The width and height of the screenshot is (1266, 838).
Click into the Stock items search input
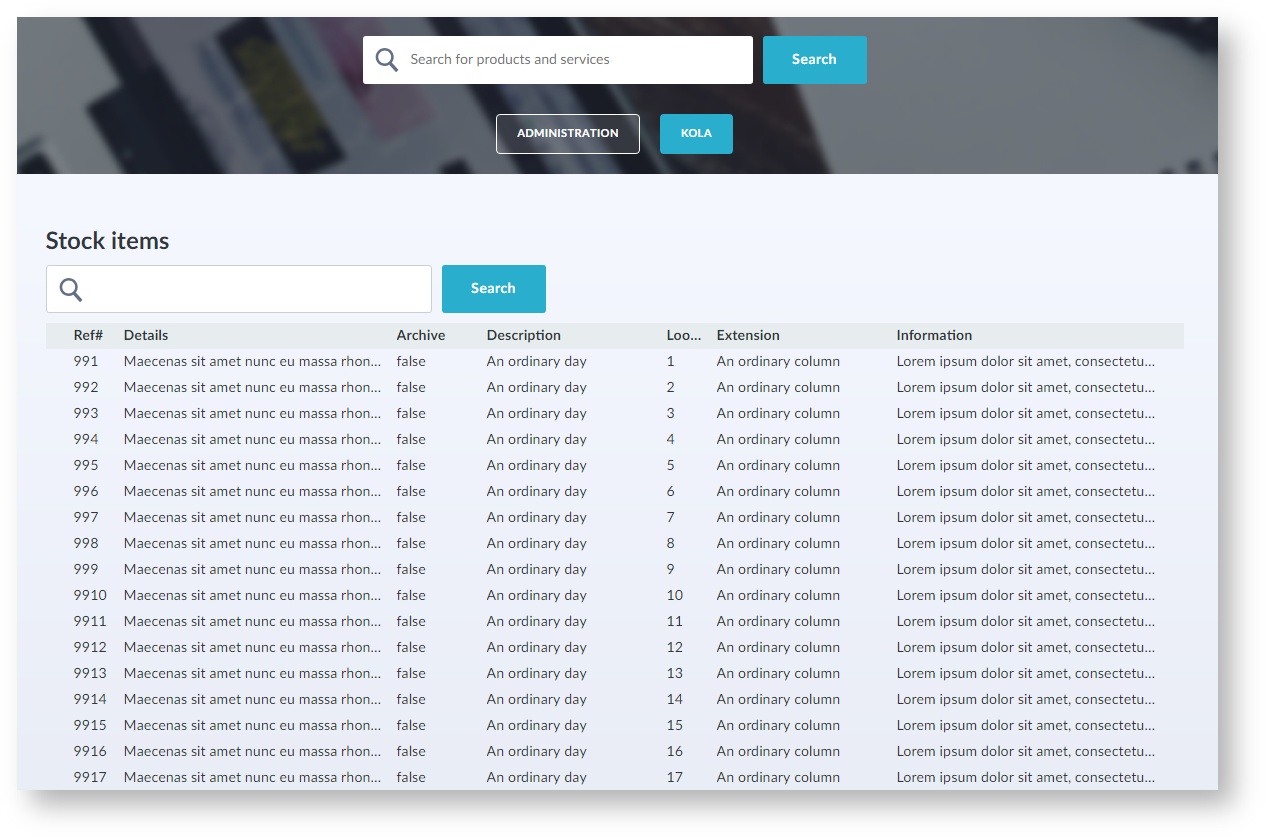coord(255,289)
